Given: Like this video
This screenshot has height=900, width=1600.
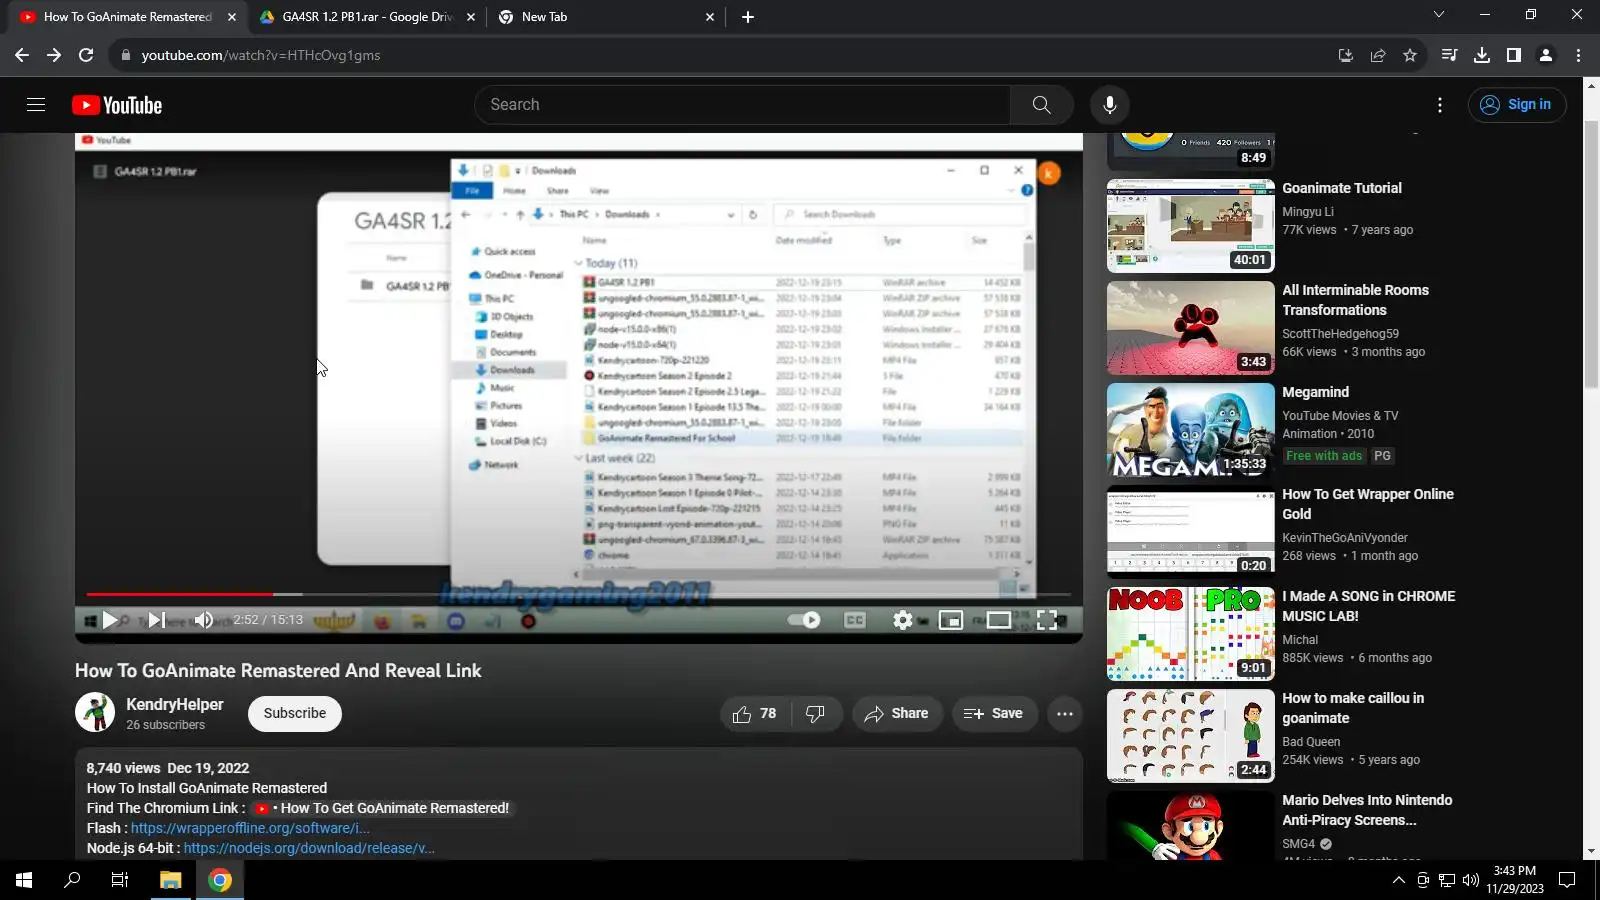Looking at the screenshot, I should [755, 714].
